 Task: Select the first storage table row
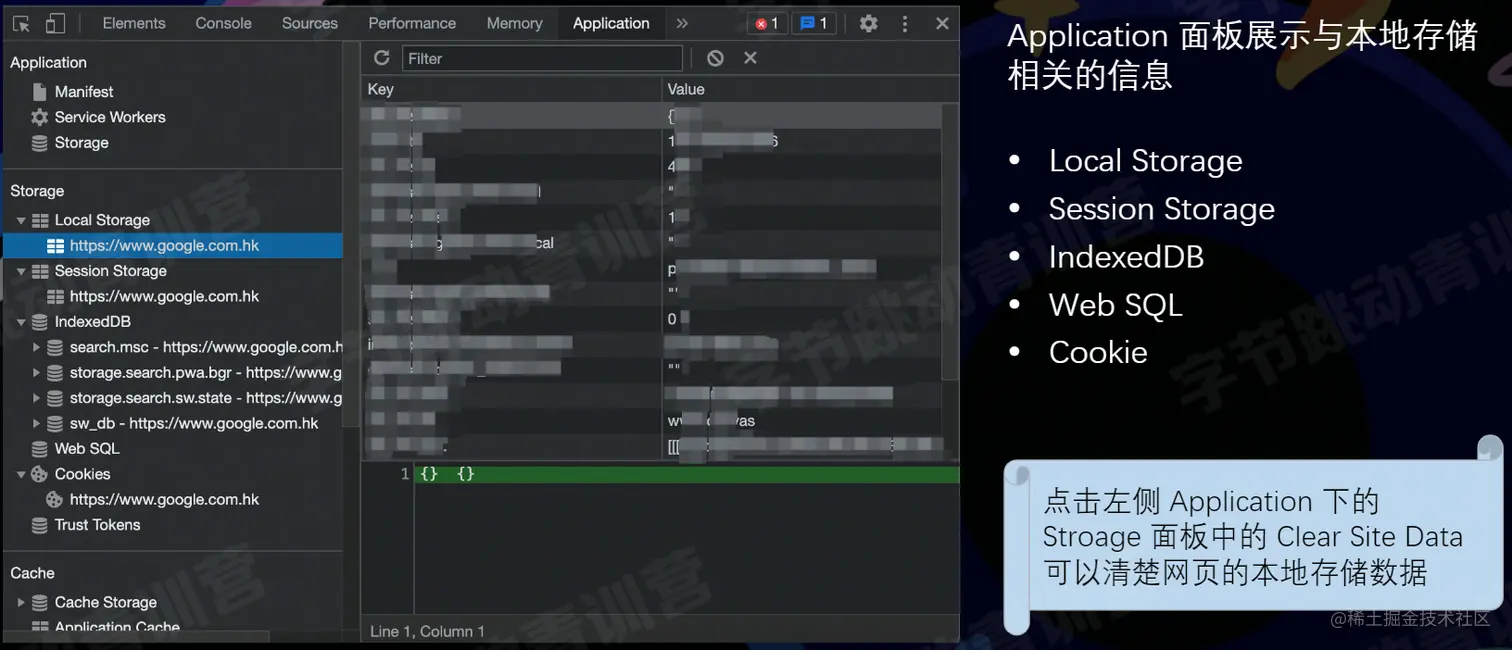(x=651, y=115)
